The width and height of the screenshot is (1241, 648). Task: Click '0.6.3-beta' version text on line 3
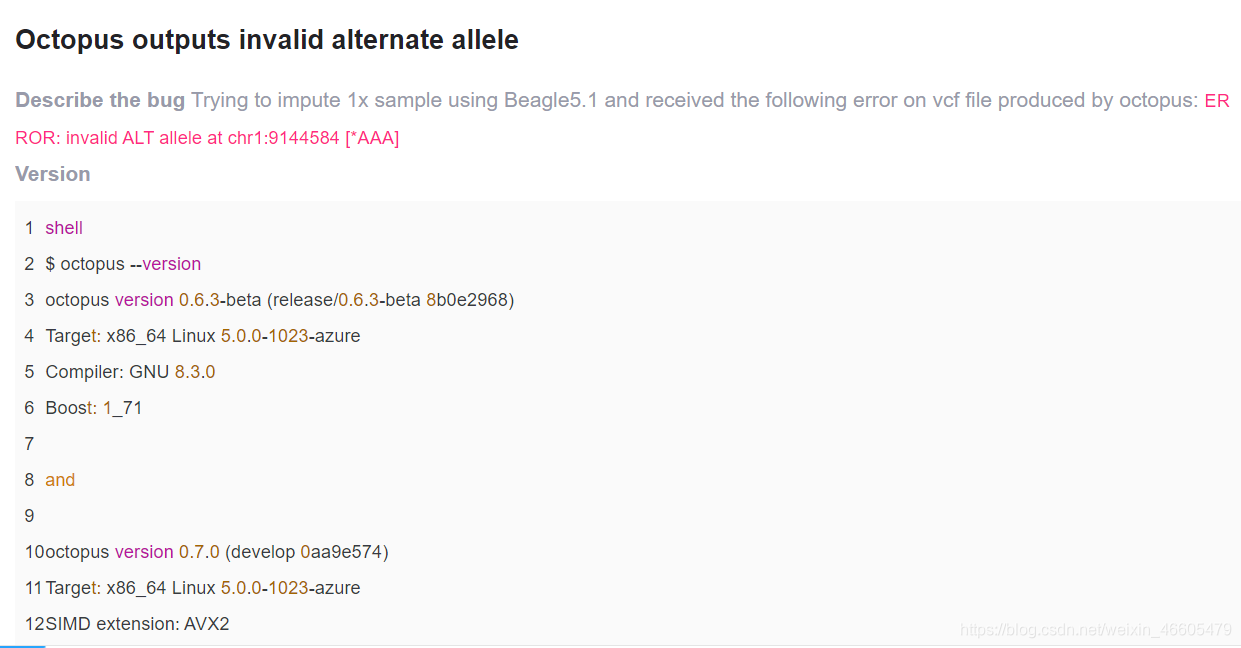coord(220,300)
